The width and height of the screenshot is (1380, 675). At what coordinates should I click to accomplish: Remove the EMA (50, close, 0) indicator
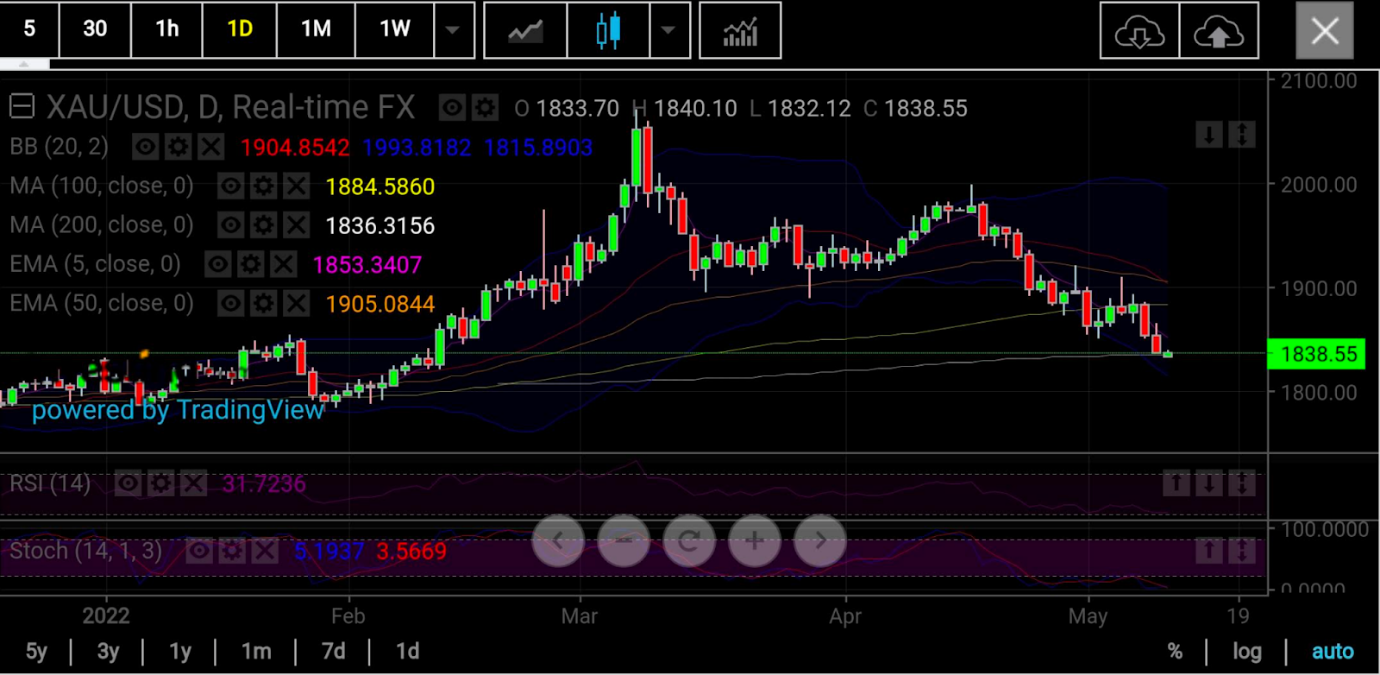(296, 303)
